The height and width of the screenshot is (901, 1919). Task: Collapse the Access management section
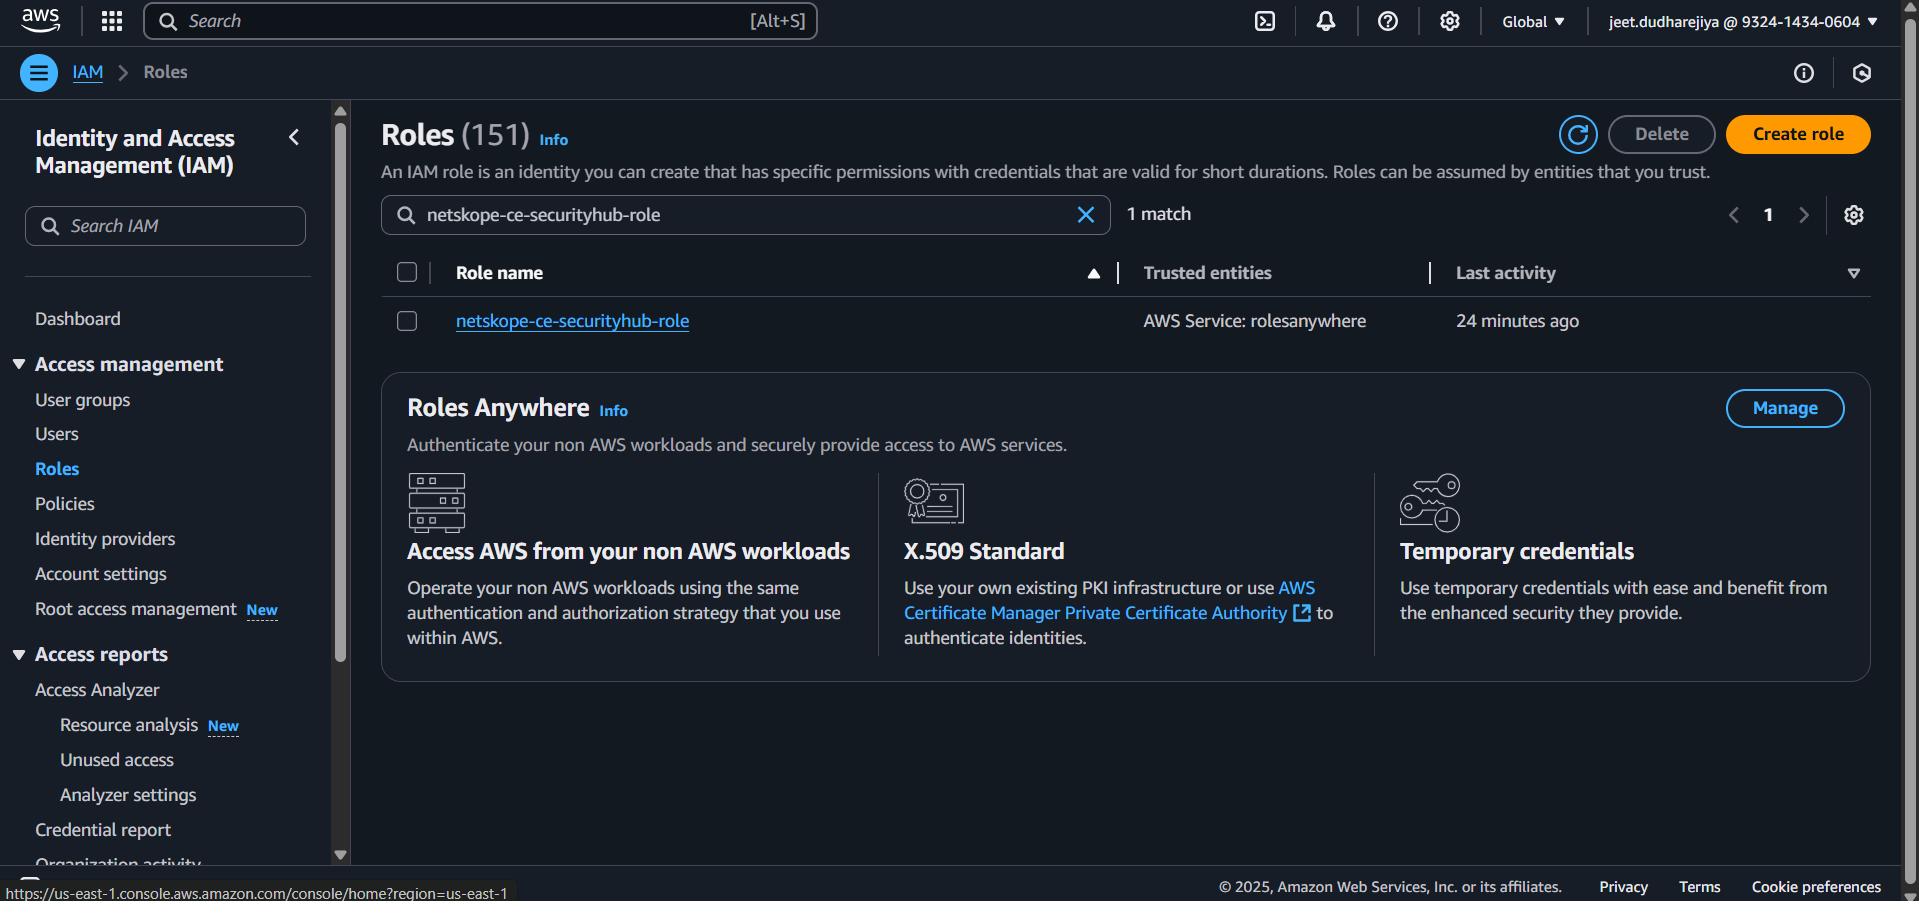pyautogui.click(x=19, y=364)
